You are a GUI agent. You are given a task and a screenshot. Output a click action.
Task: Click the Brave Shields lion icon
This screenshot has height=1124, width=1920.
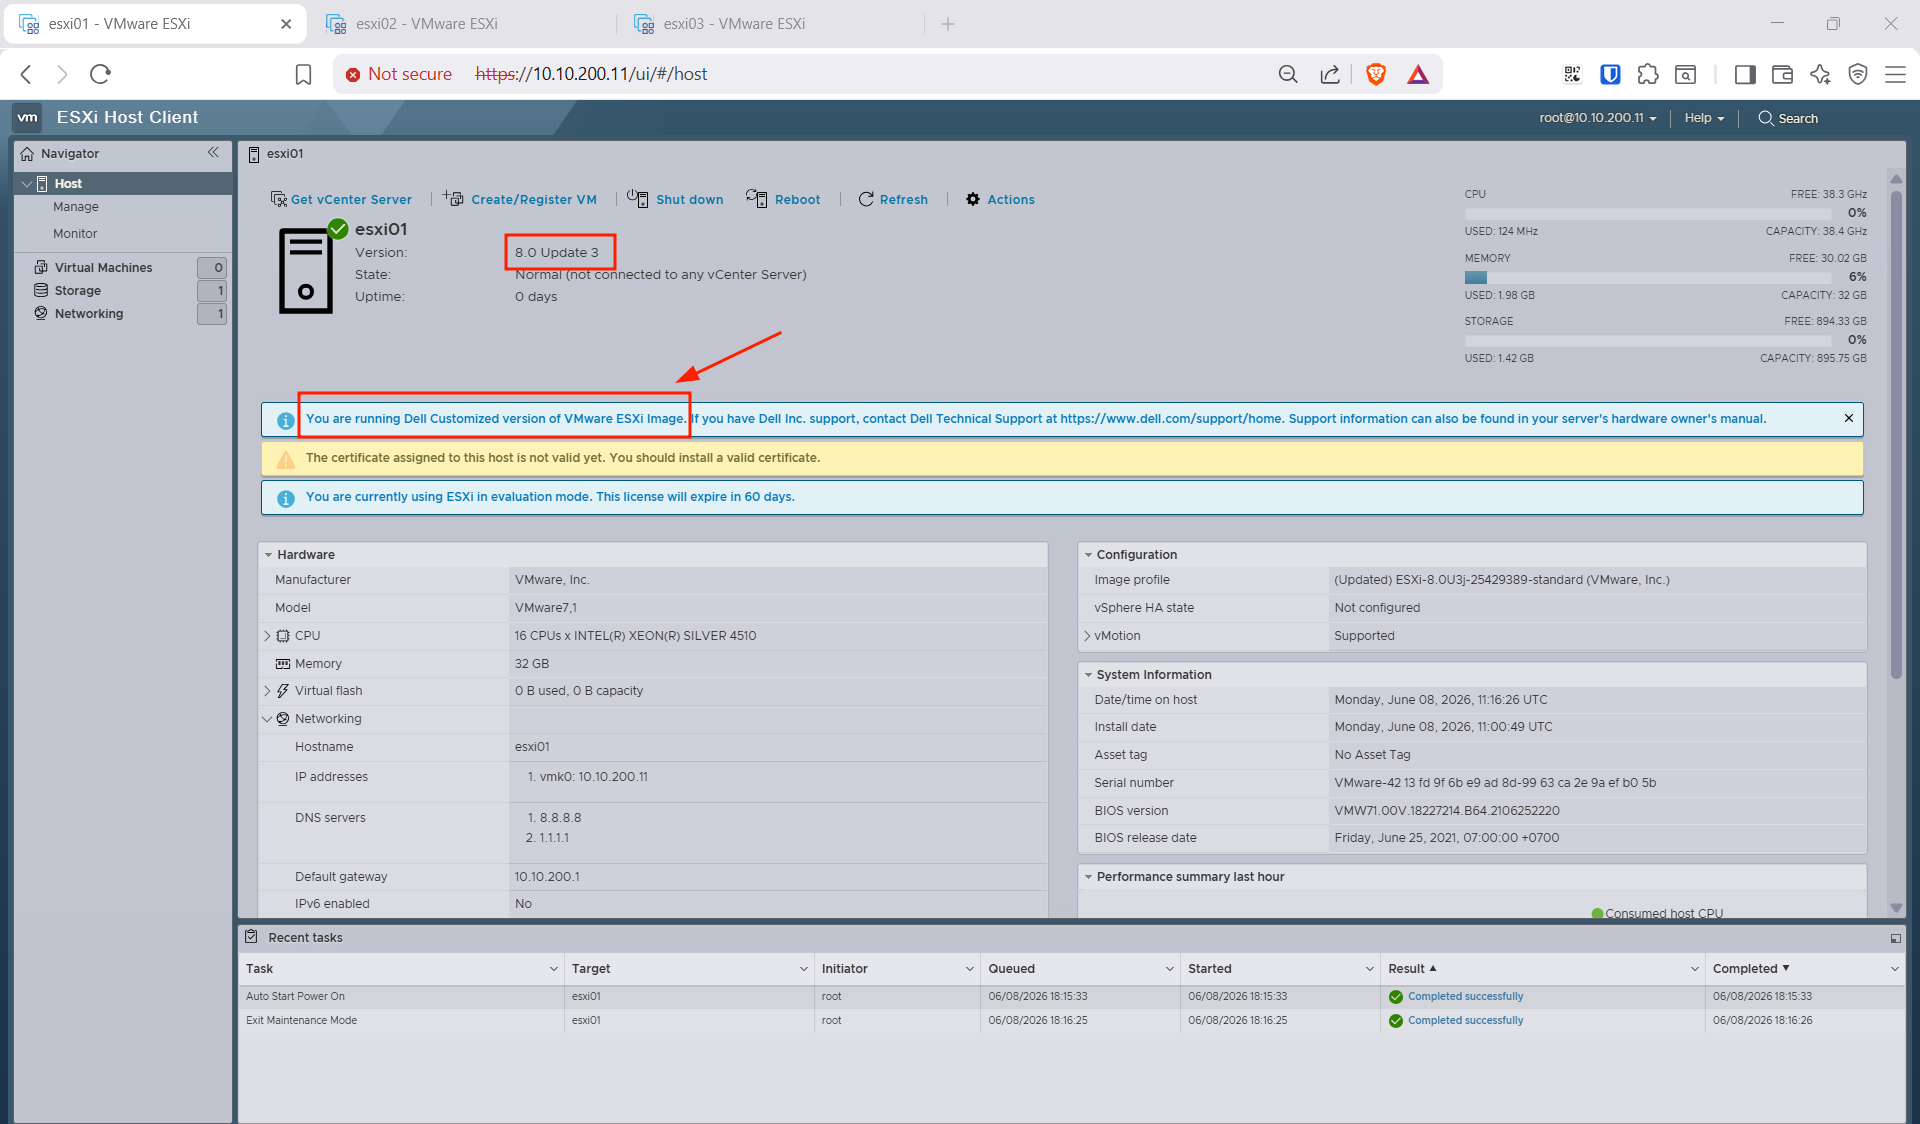point(1376,74)
